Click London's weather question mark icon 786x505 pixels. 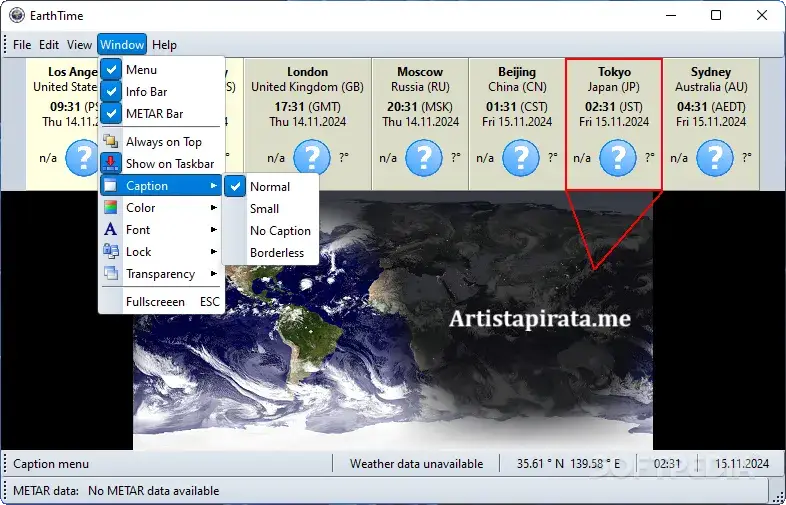tap(312, 158)
